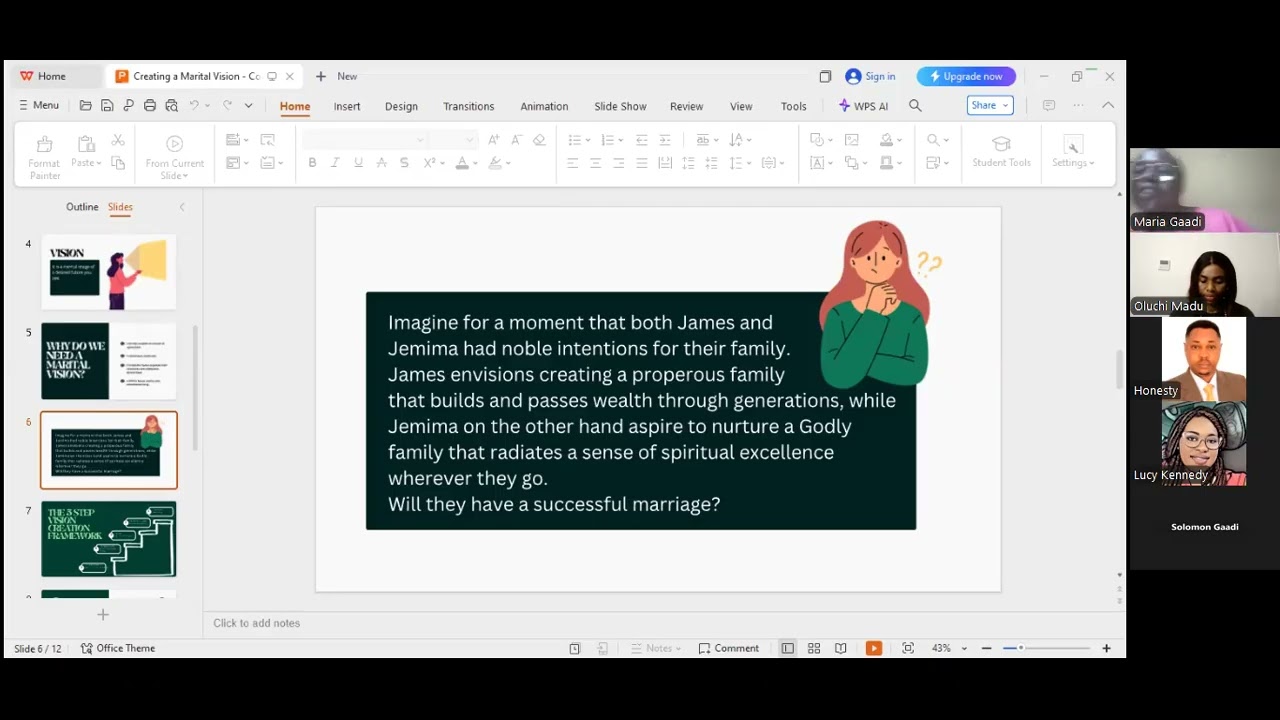
Task: Click the Format Painter tool
Action: (44, 158)
